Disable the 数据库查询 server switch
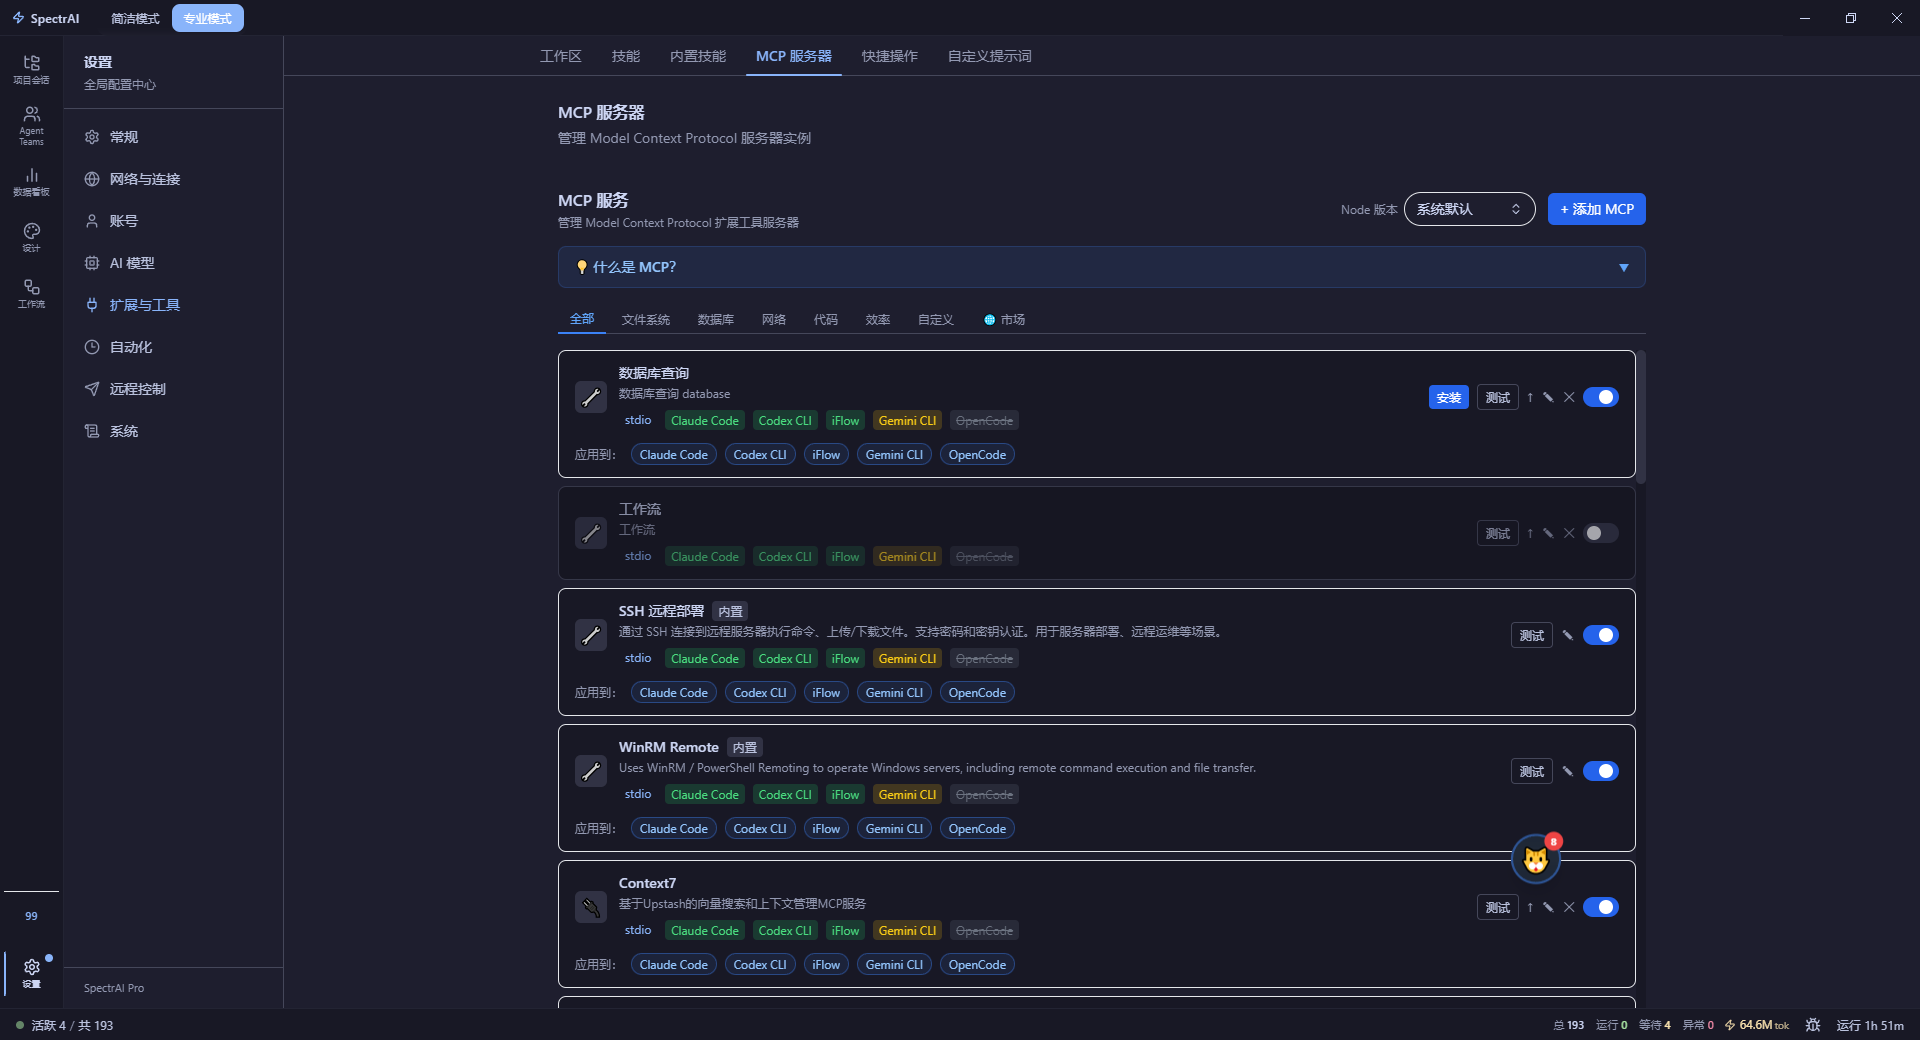Viewport: 1920px width, 1040px height. click(x=1601, y=397)
